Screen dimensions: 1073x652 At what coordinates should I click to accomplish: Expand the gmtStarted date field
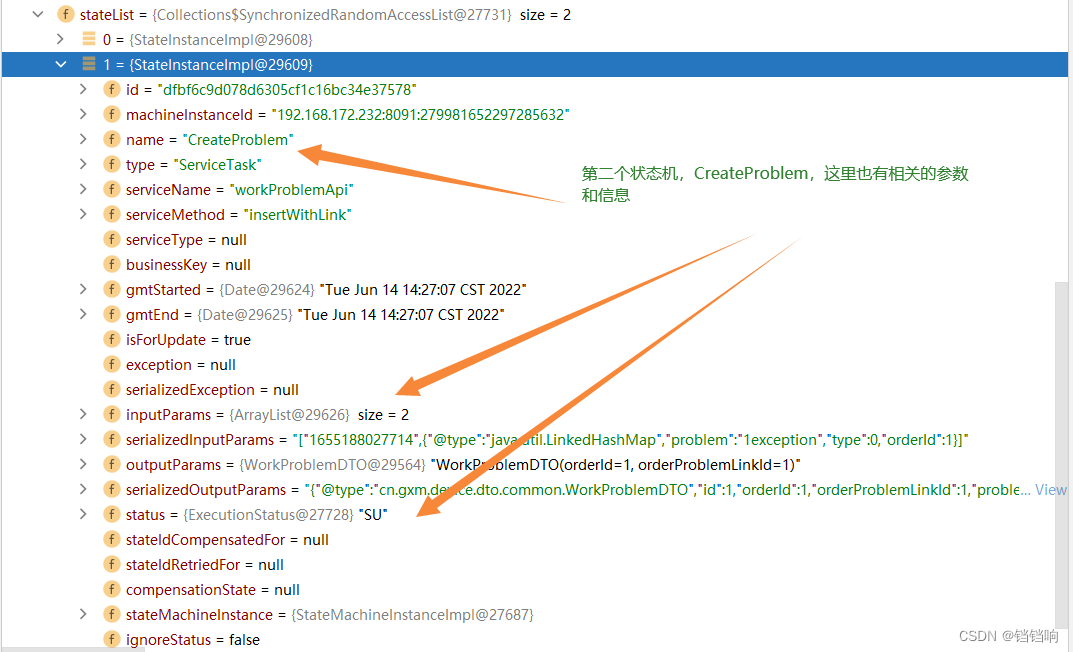(x=83, y=289)
